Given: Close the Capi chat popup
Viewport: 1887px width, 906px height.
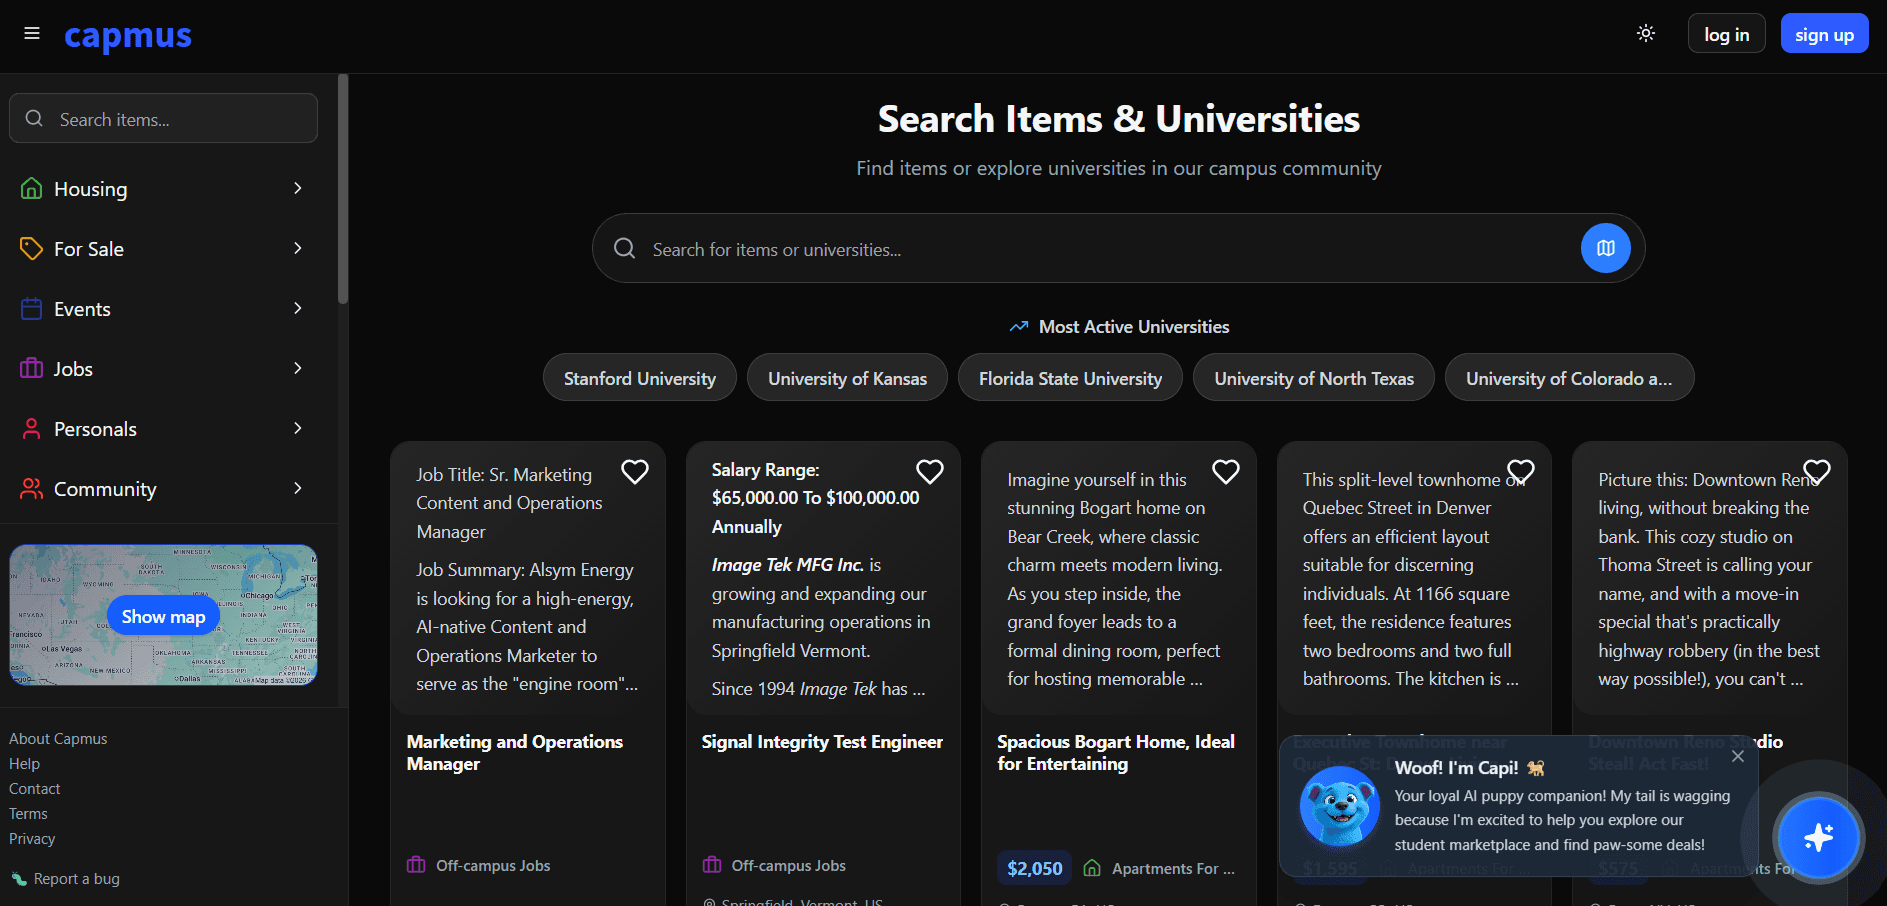Looking at the screenshot, I should (1738, 756).
